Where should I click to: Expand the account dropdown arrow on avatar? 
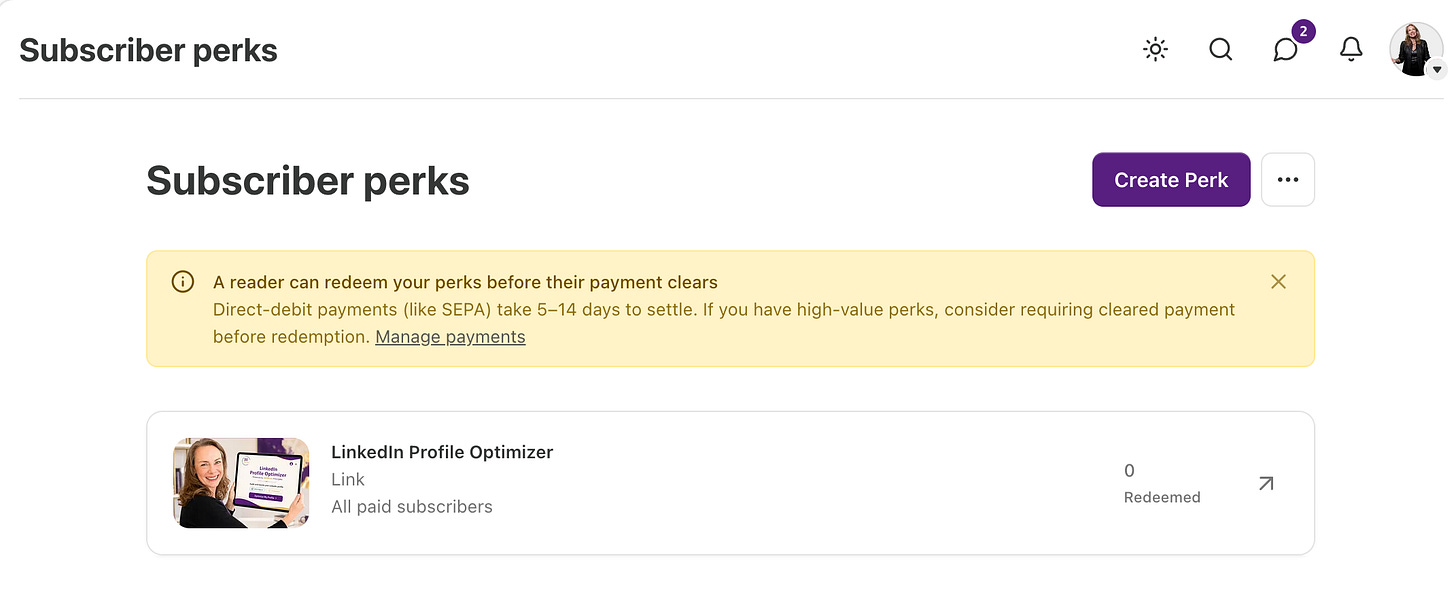tap(1437, 70)
